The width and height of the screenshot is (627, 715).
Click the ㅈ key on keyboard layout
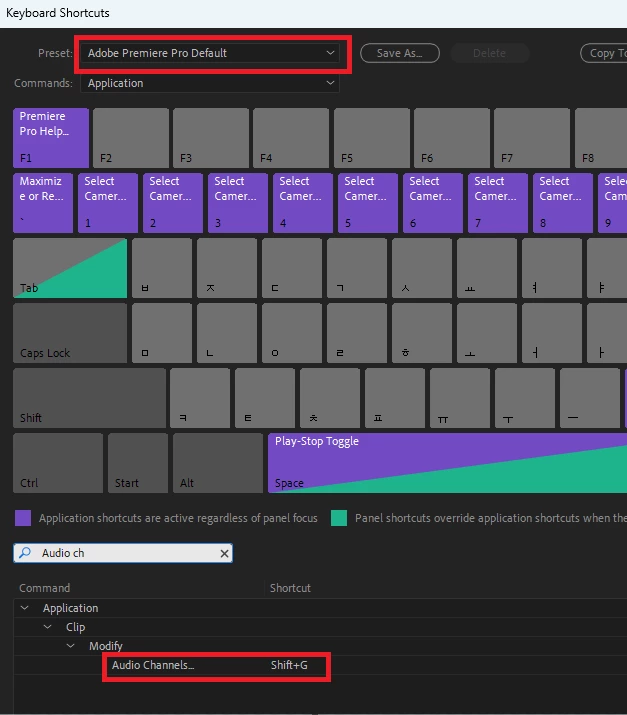pos(227,268)
